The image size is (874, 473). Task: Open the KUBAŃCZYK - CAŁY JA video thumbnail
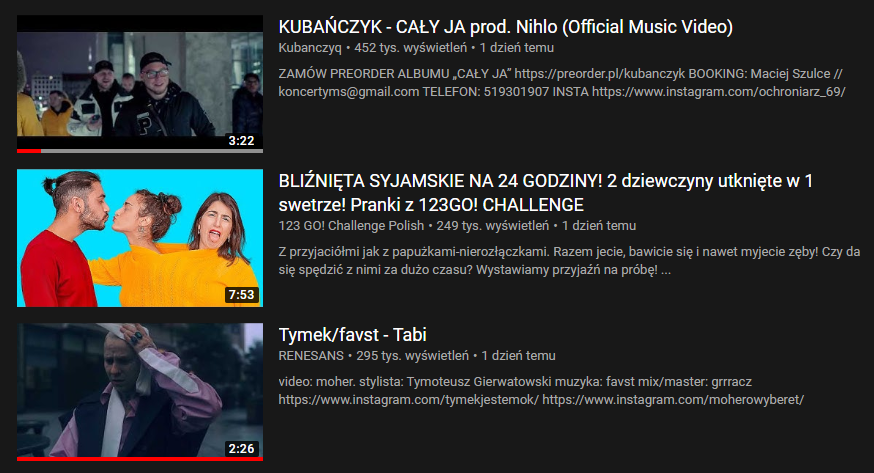click(x=140, y=84)
